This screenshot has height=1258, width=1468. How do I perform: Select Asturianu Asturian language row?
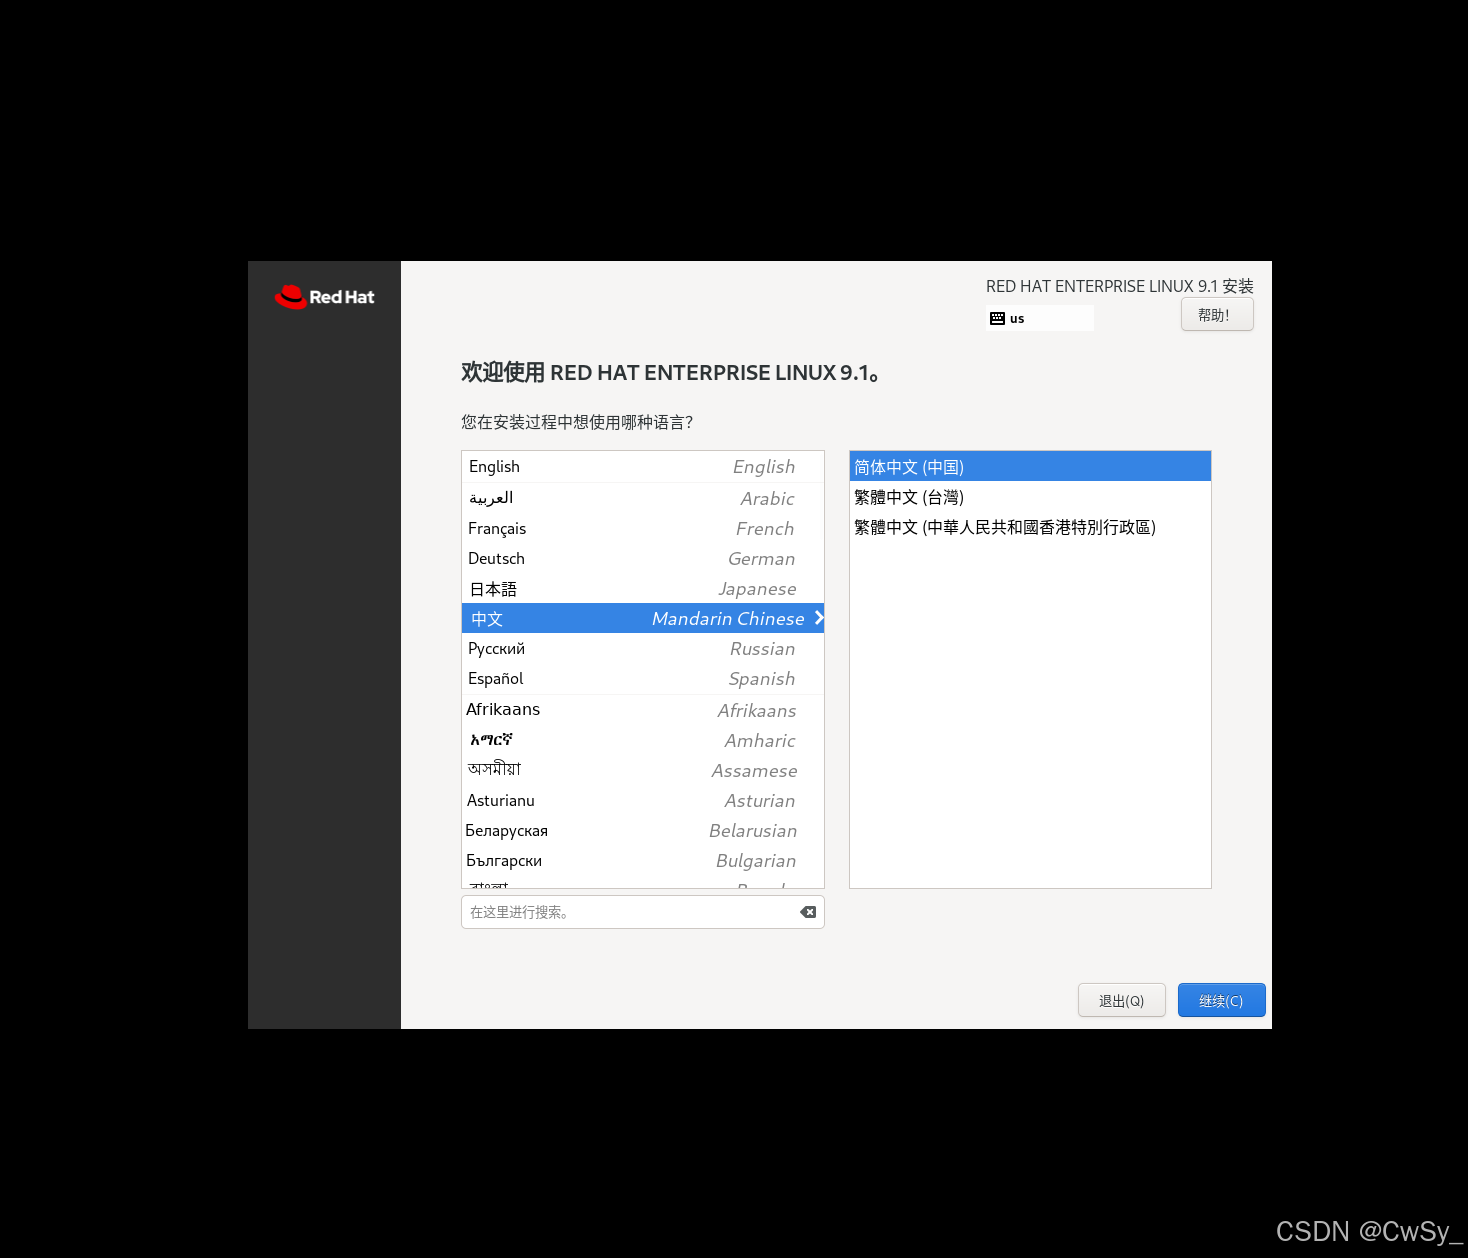point(642,800)
